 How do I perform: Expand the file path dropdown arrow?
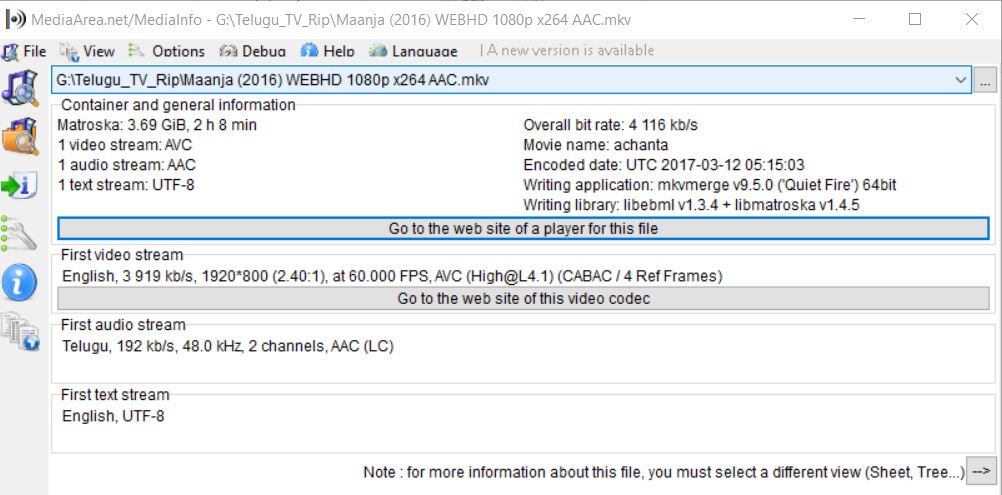click(x=961, y=80)
